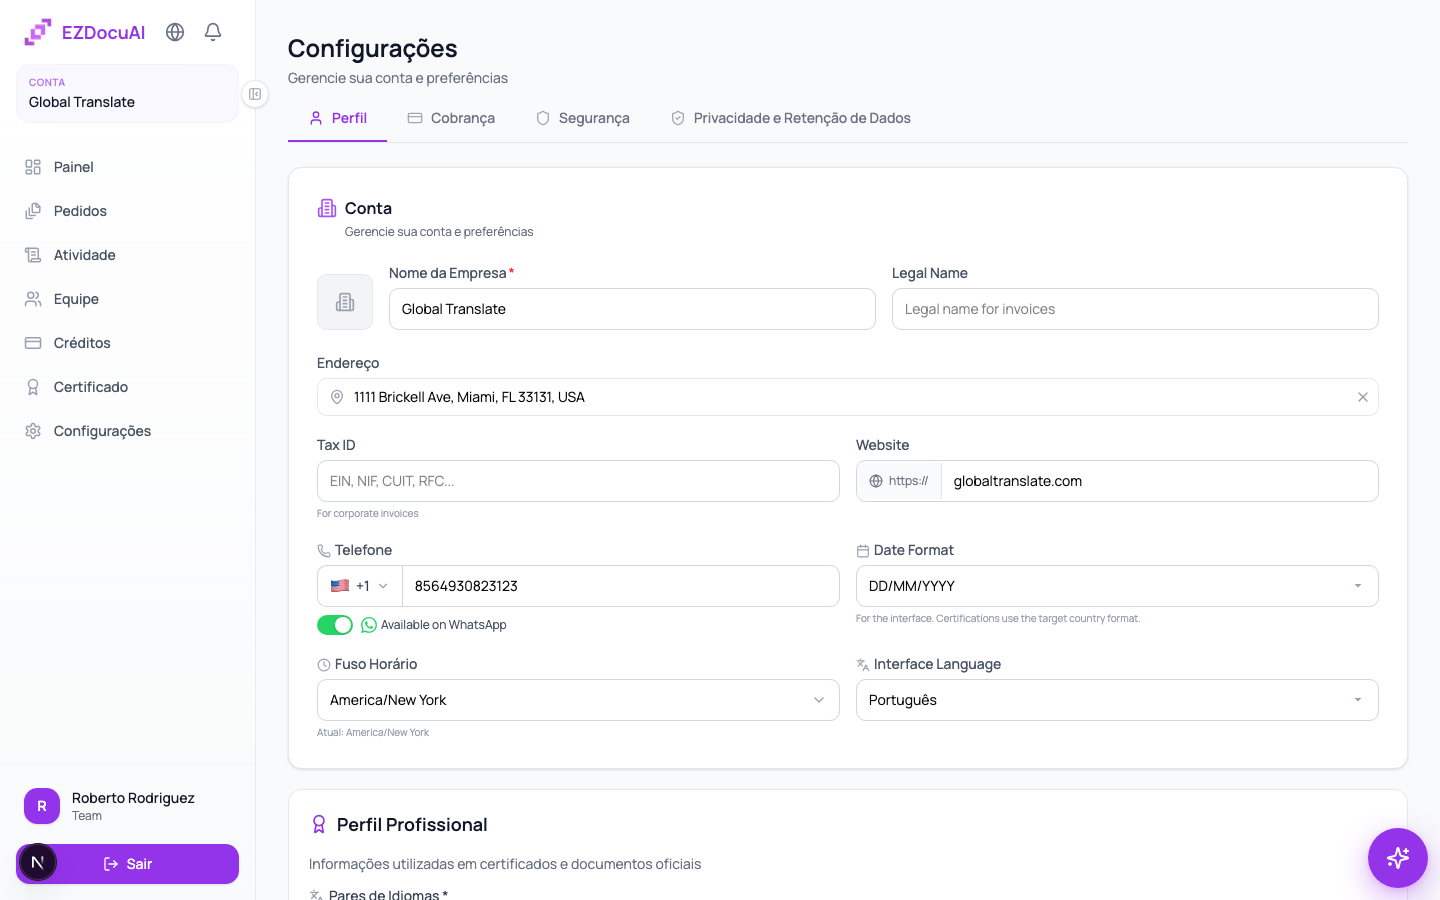Expand the Fuso Horário dropdown
The width and height of the screenshot is (1440, 900).
(578, 700)
